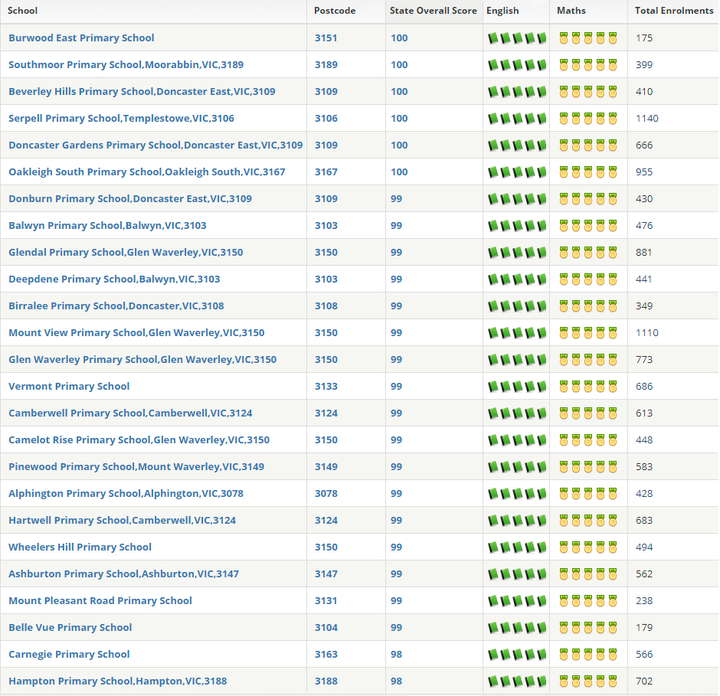Image resolution: width=720 pixels, height=696 pixels.
Task: Open Beverley Hills Primary School link
Action: [x=142, y=91]
